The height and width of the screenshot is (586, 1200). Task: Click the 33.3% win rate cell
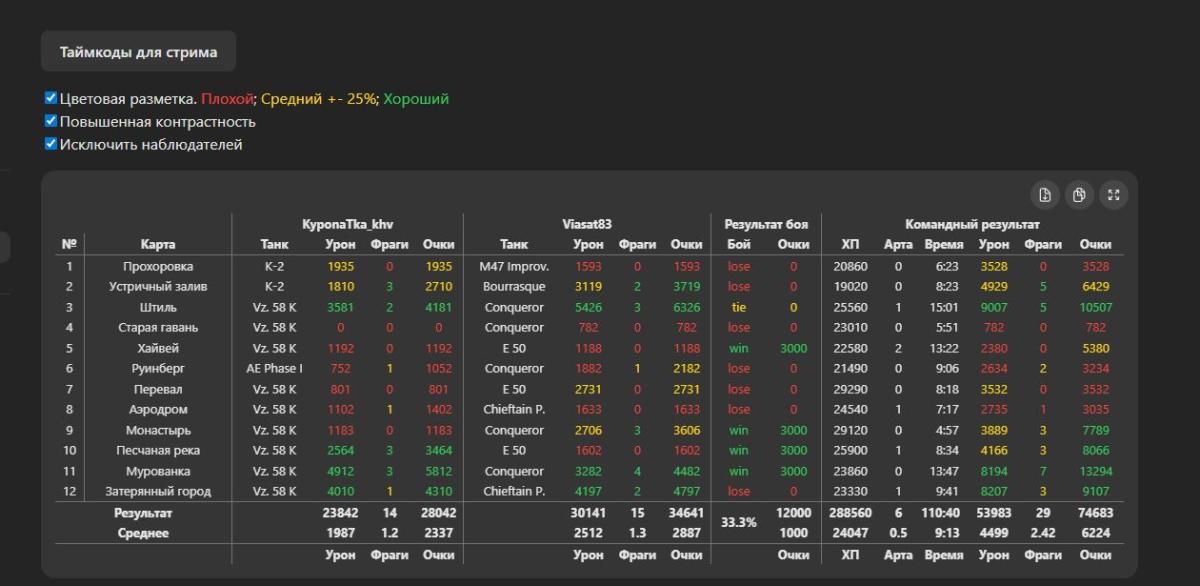point(738,522)
